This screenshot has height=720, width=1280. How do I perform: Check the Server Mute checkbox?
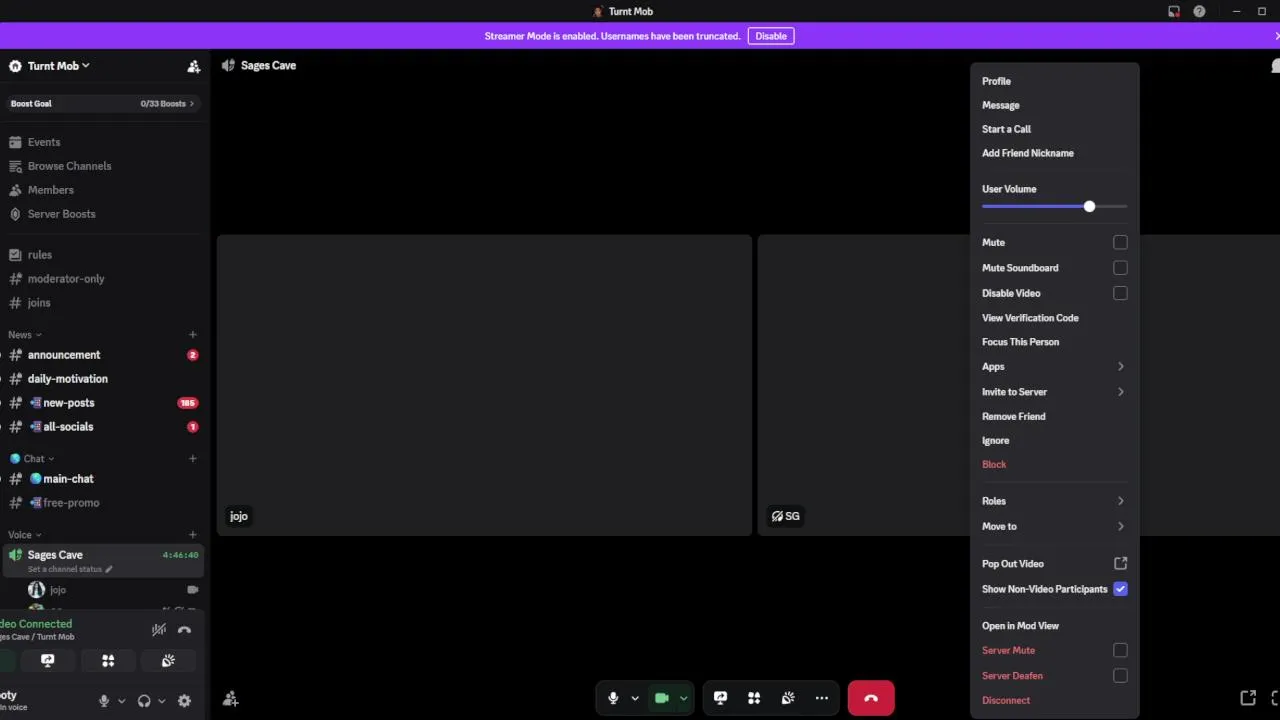click(1120, 650)
